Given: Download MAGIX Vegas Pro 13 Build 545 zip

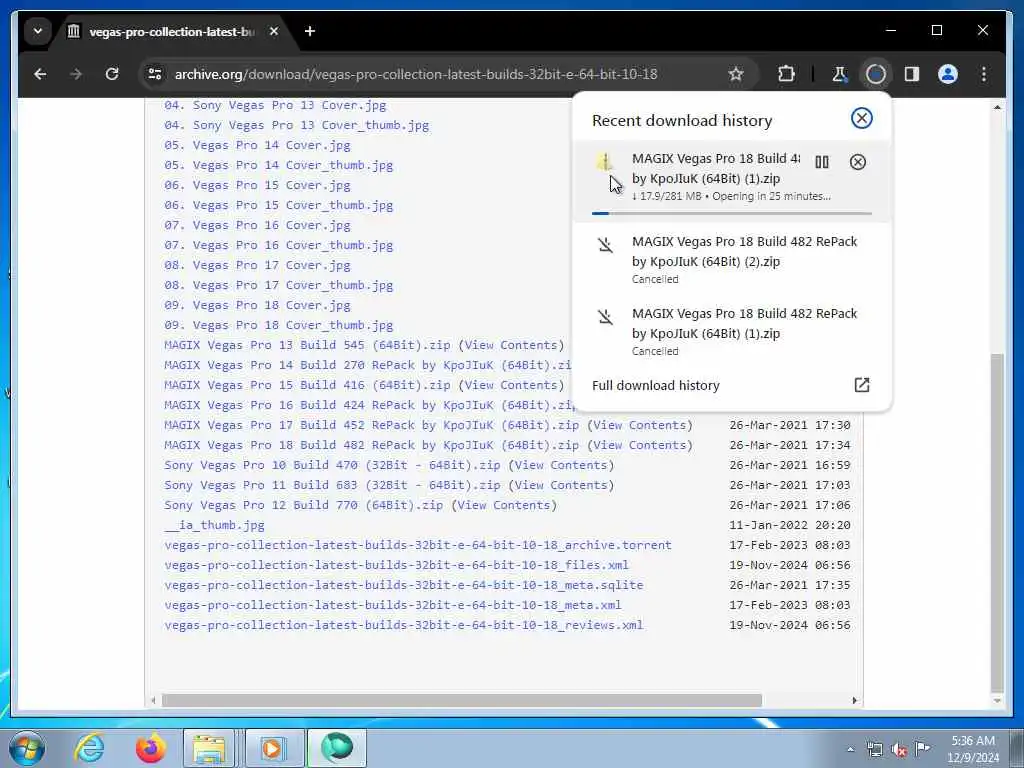Looking at the screenshot, I should (x=307, y=345).
